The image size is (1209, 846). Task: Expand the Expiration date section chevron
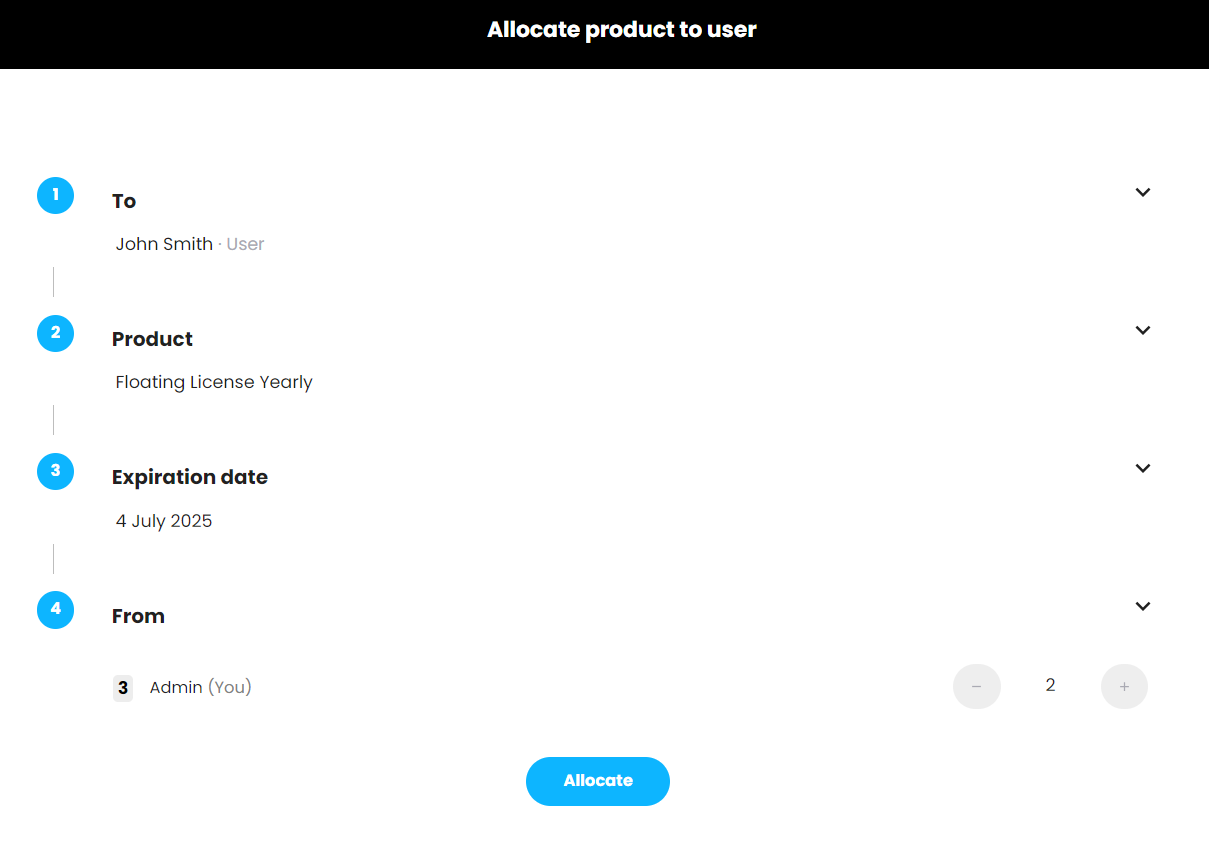point(1143,468)
